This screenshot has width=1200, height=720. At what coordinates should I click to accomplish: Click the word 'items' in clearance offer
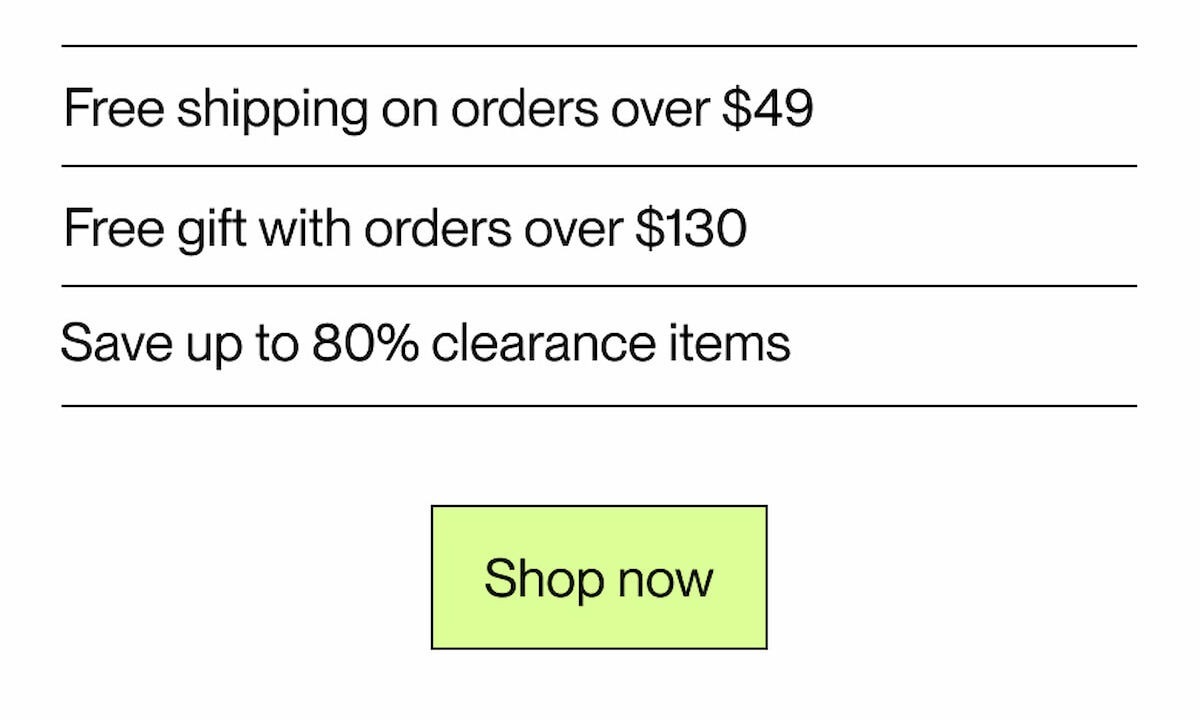pyautogui.click(x=728, y=342)
